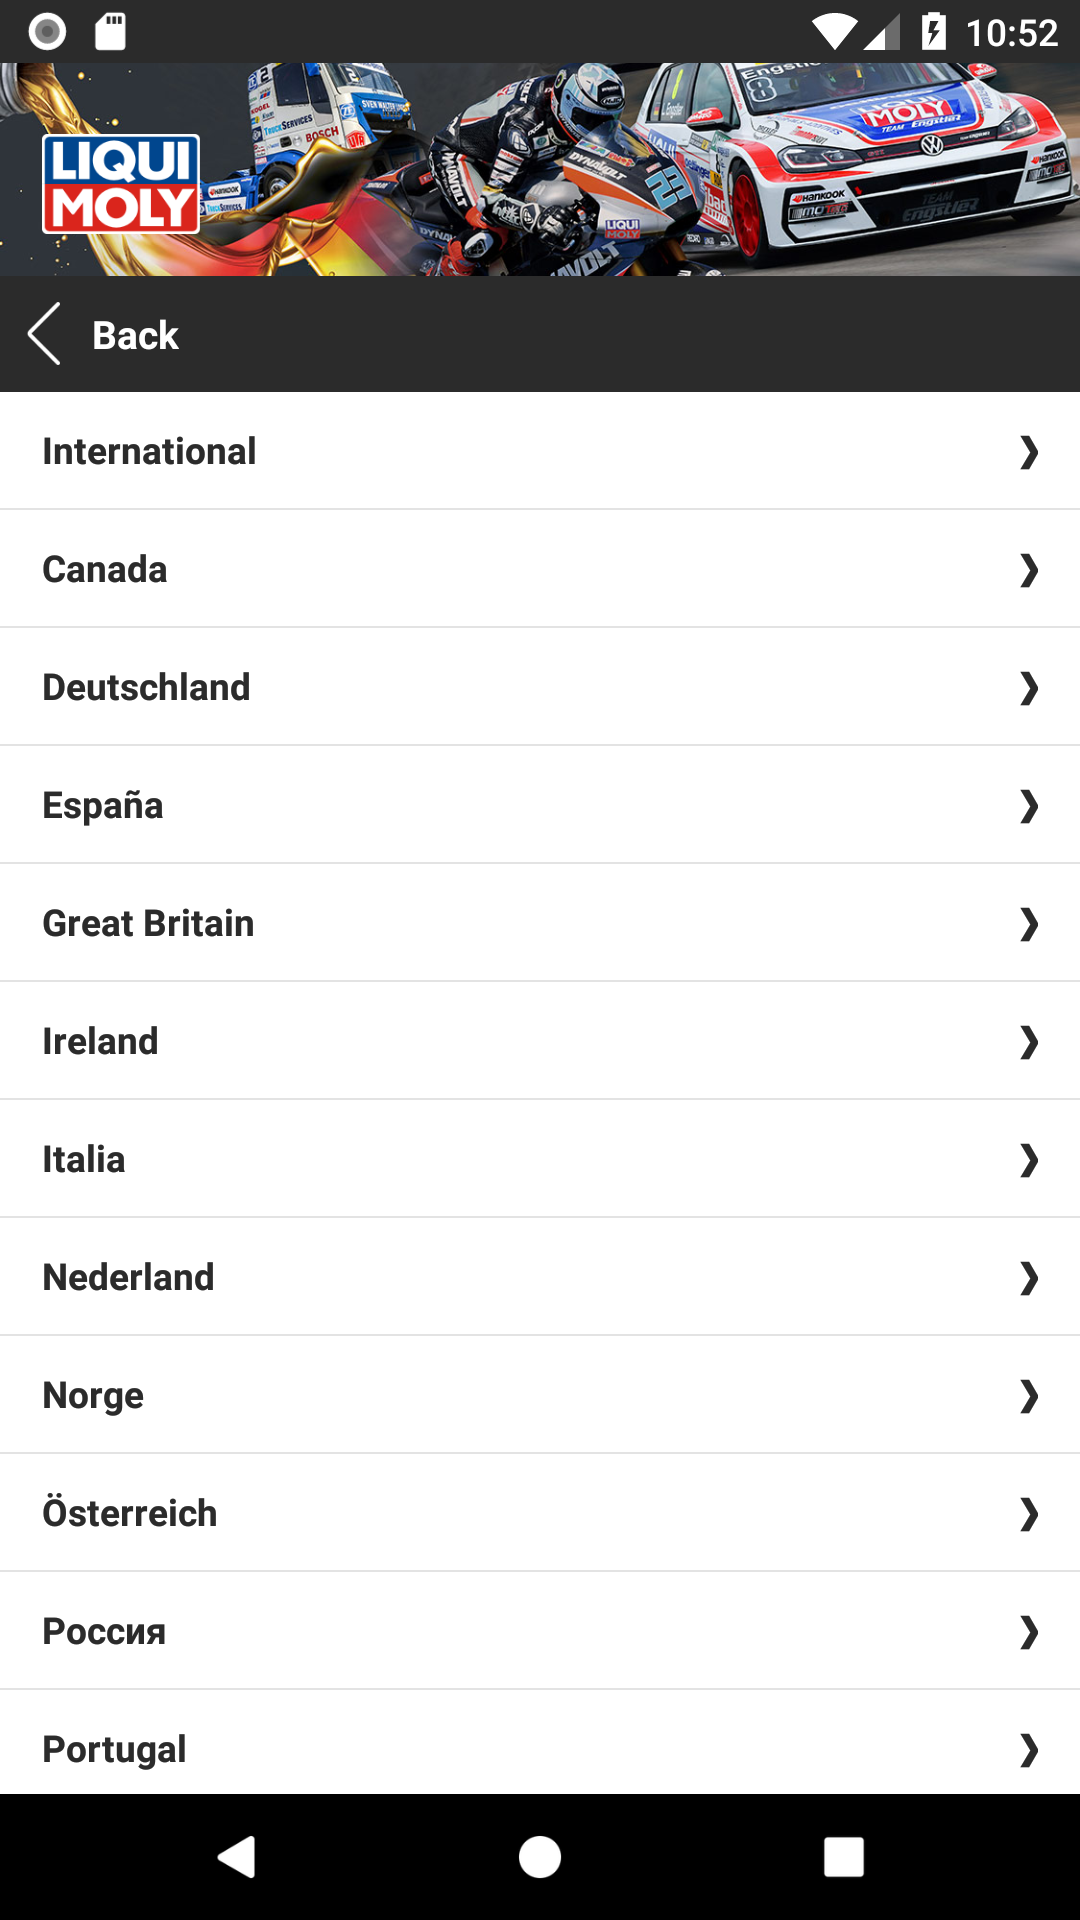Image resolution: width=1080 pixels, height=1920 pixels.
Task: Tap the back arrow icon
Action: click(x=45, y=334)
